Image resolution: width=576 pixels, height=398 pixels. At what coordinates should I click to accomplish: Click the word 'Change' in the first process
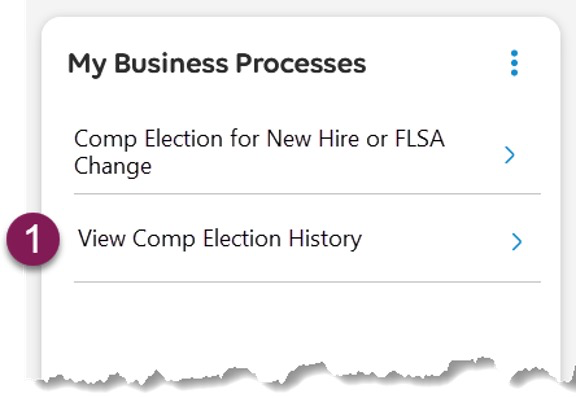[113, 166]
